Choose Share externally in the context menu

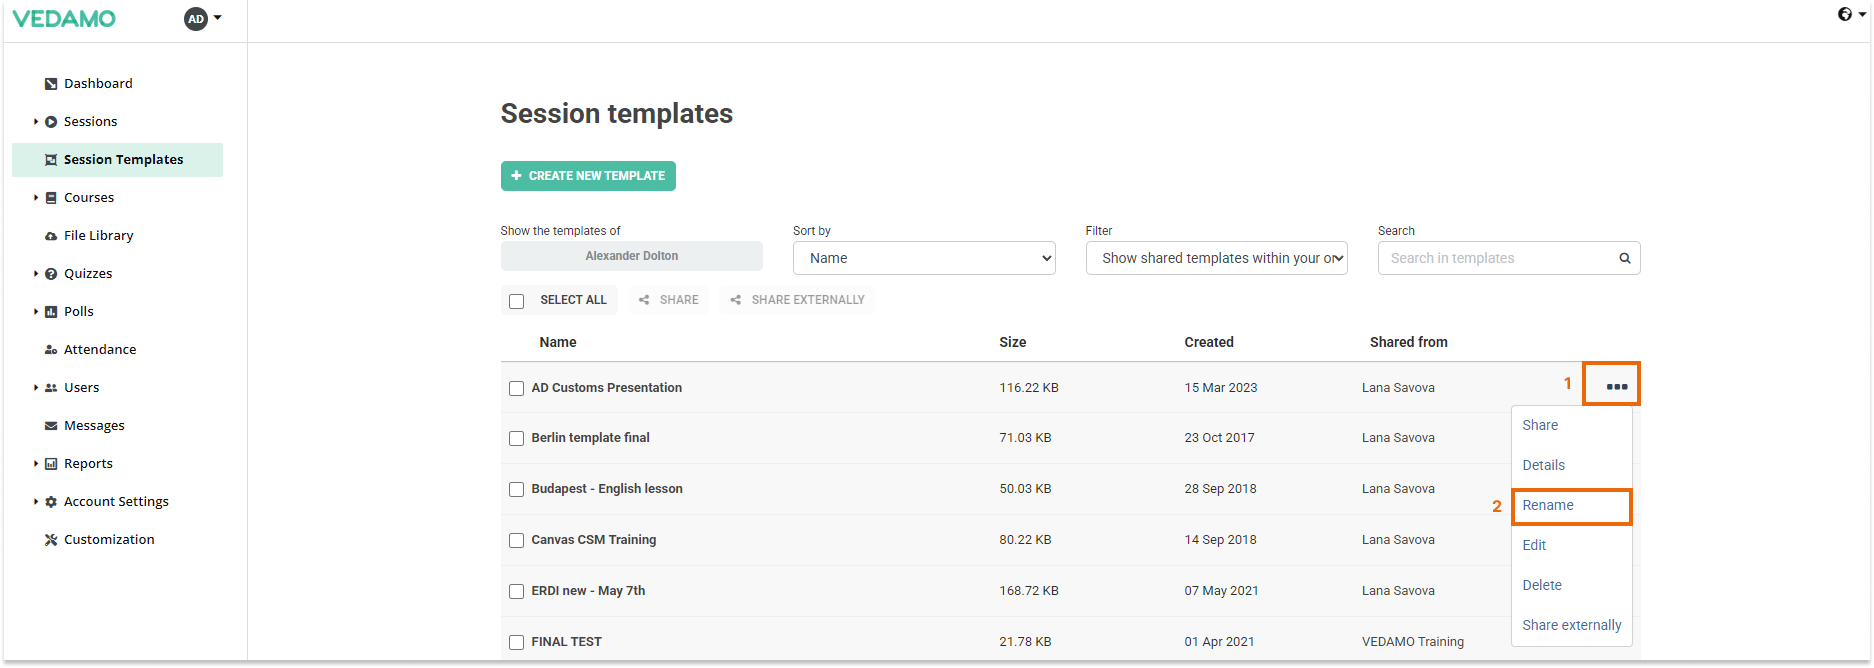coord(1571,625)
